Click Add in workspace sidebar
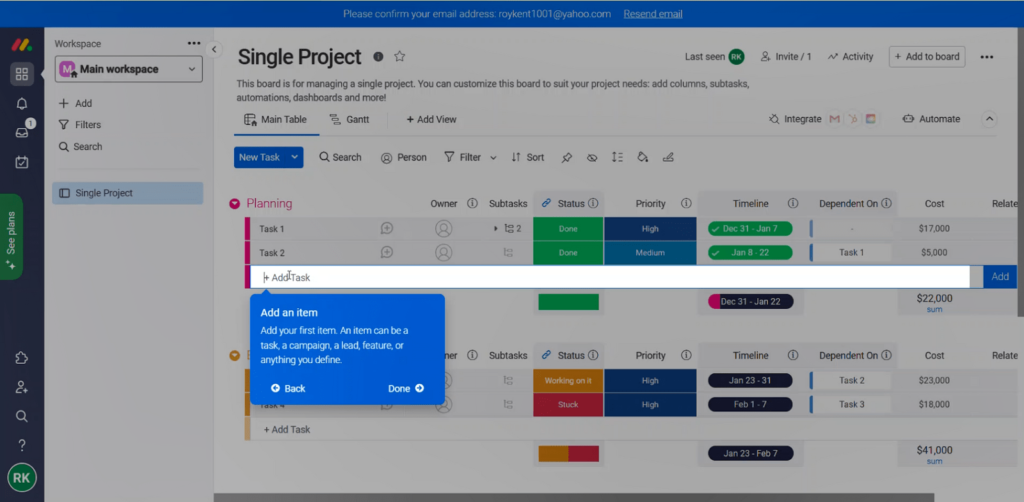Image resolution: width=1024 pixels, height=502 pixels. pyautogui.click(x=76, y=103)
